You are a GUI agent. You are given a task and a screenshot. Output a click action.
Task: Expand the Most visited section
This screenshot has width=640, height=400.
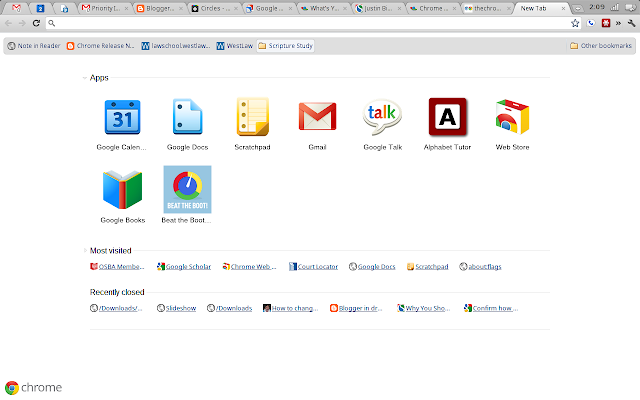[x=84, y=251]
